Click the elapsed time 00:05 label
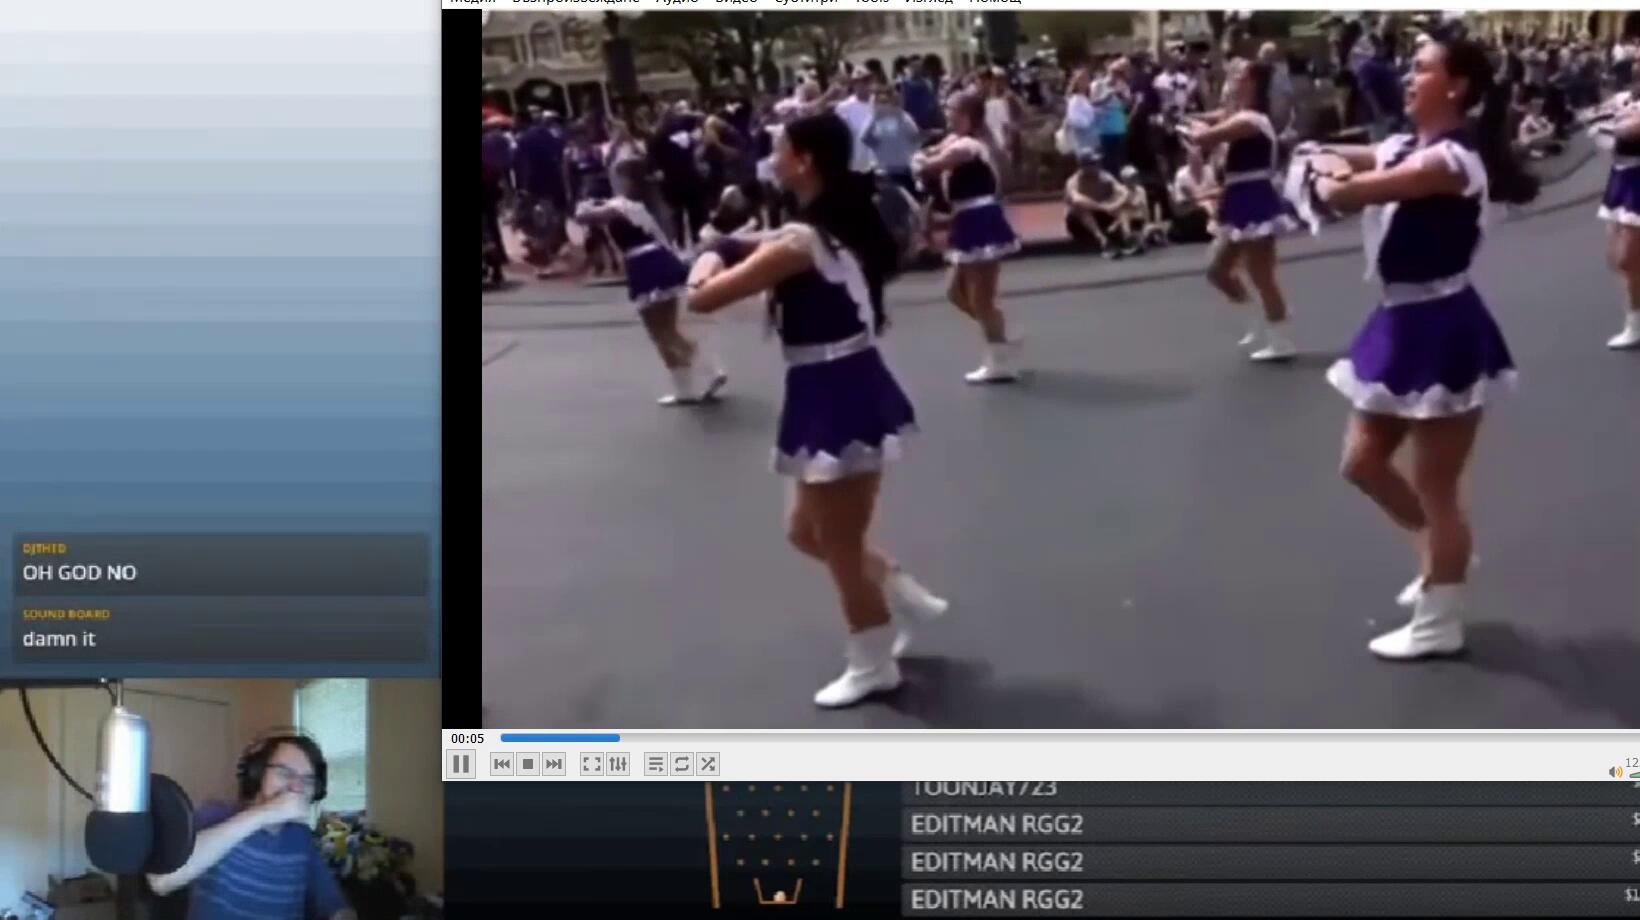 coord(467,739)
